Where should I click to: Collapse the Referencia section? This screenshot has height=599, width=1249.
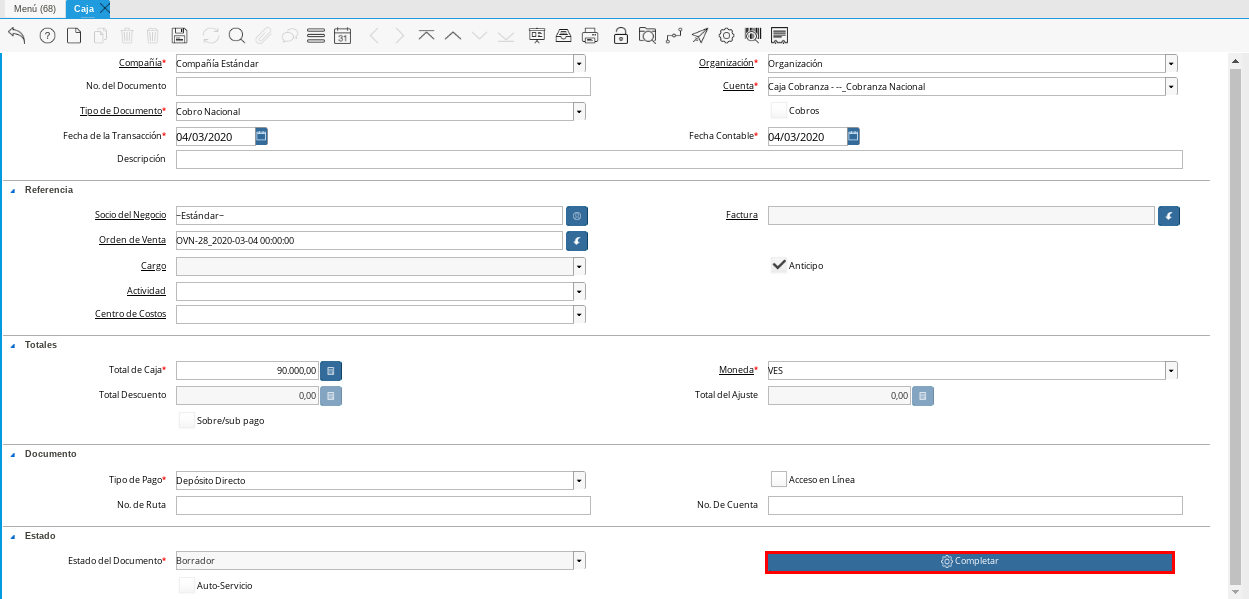tap(14, 190)
